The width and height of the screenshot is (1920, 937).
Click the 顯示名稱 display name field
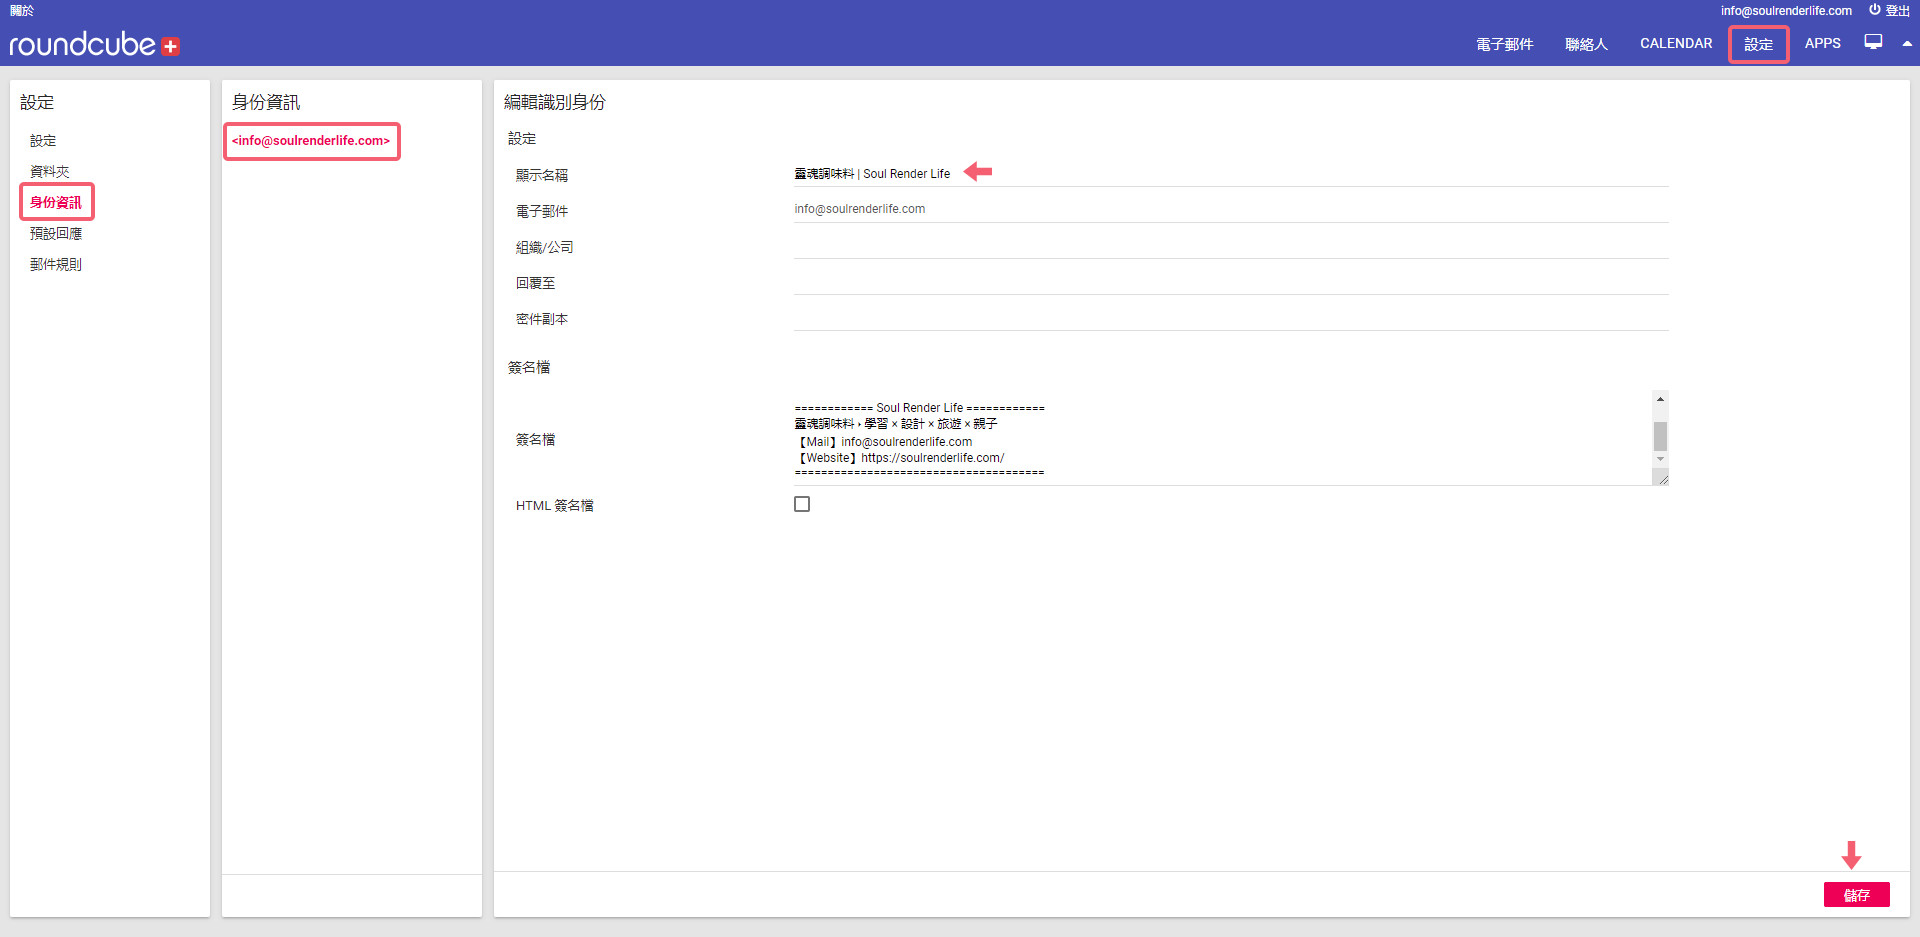[1231, 173]
